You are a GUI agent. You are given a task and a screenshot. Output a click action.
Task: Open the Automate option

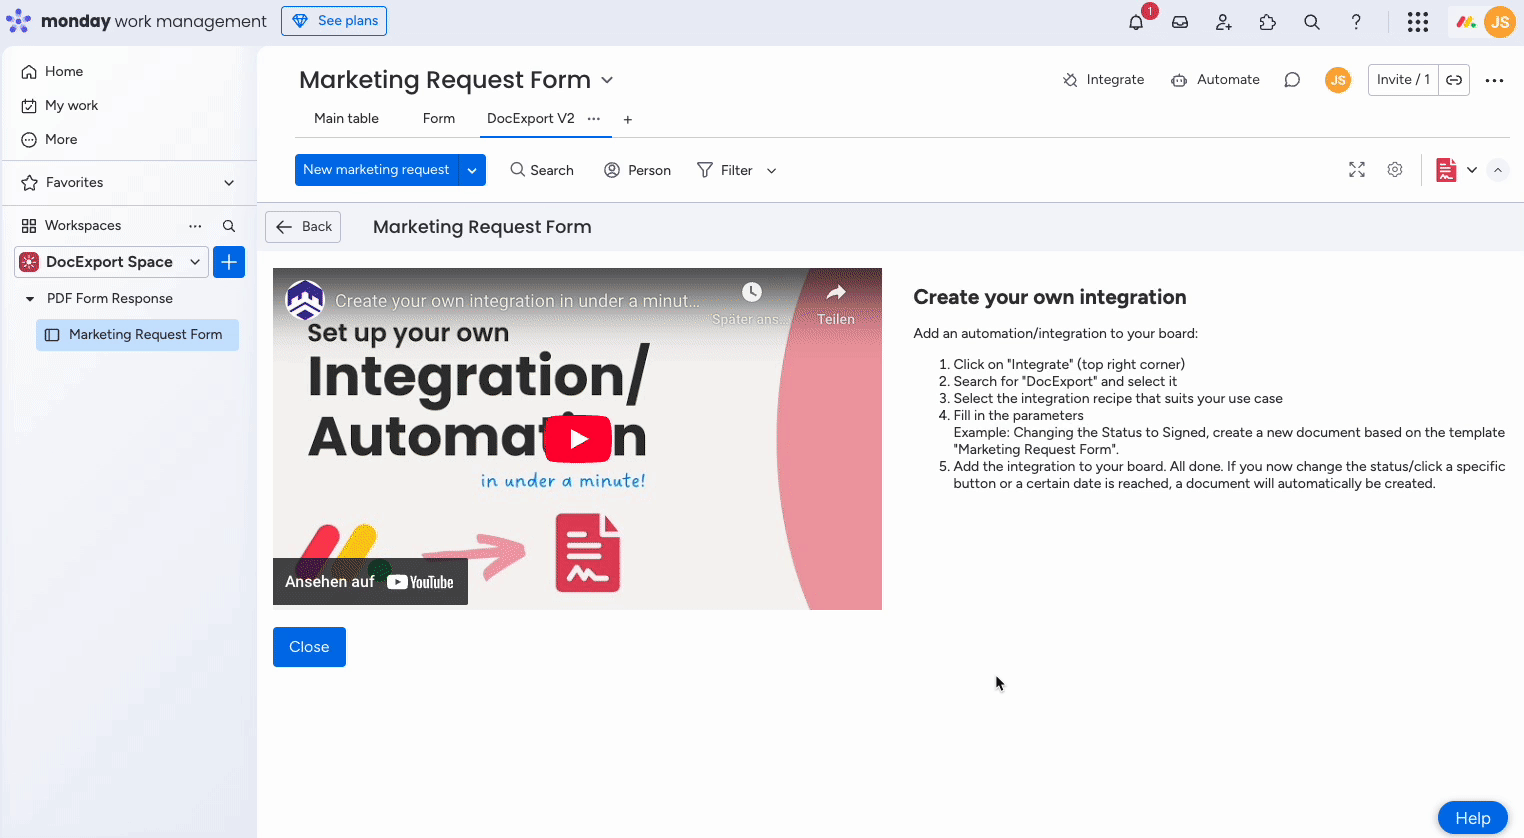[x=1215, y=80]
